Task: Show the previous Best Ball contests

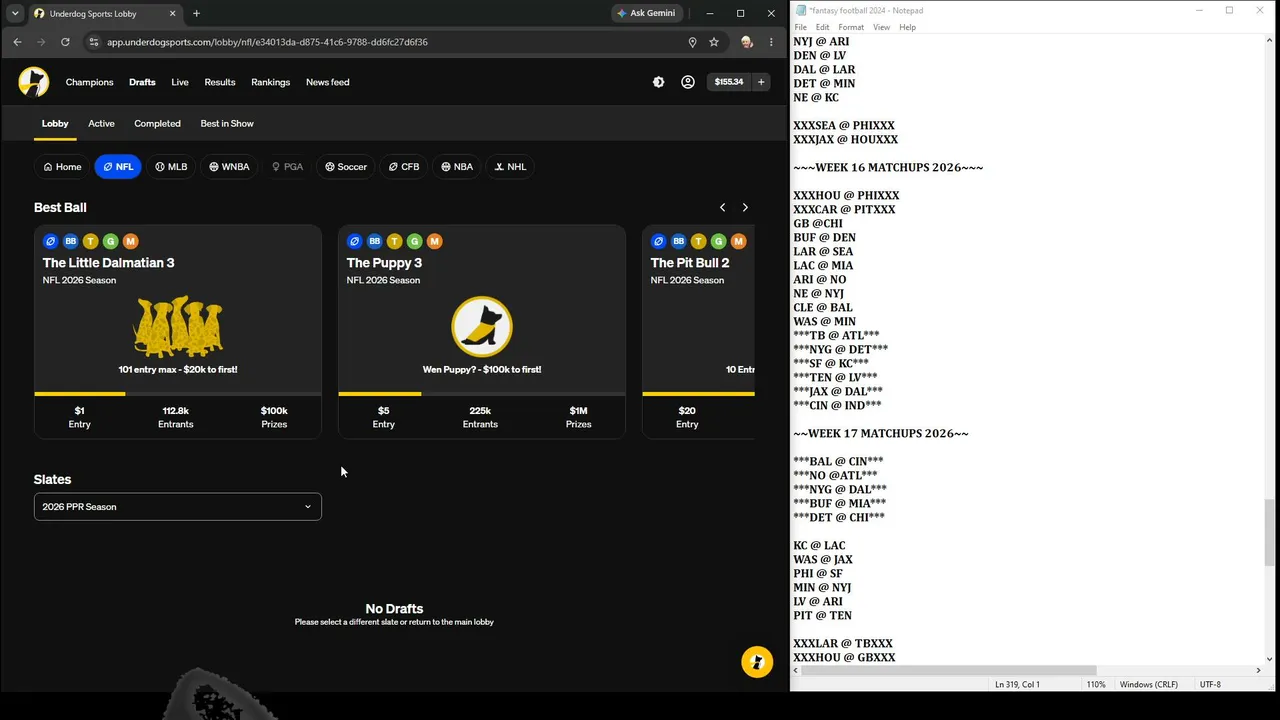Action: (722, 207)
